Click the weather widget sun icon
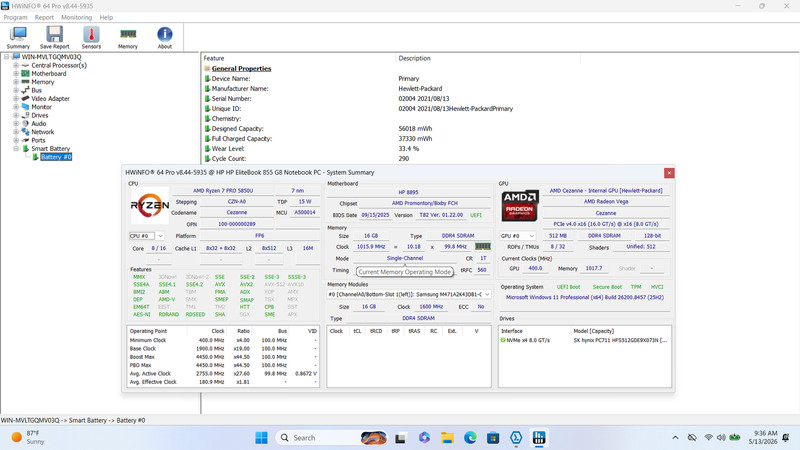Image resolution: width=800 pixels, height=450 pixels. click(x=16, y=437)
